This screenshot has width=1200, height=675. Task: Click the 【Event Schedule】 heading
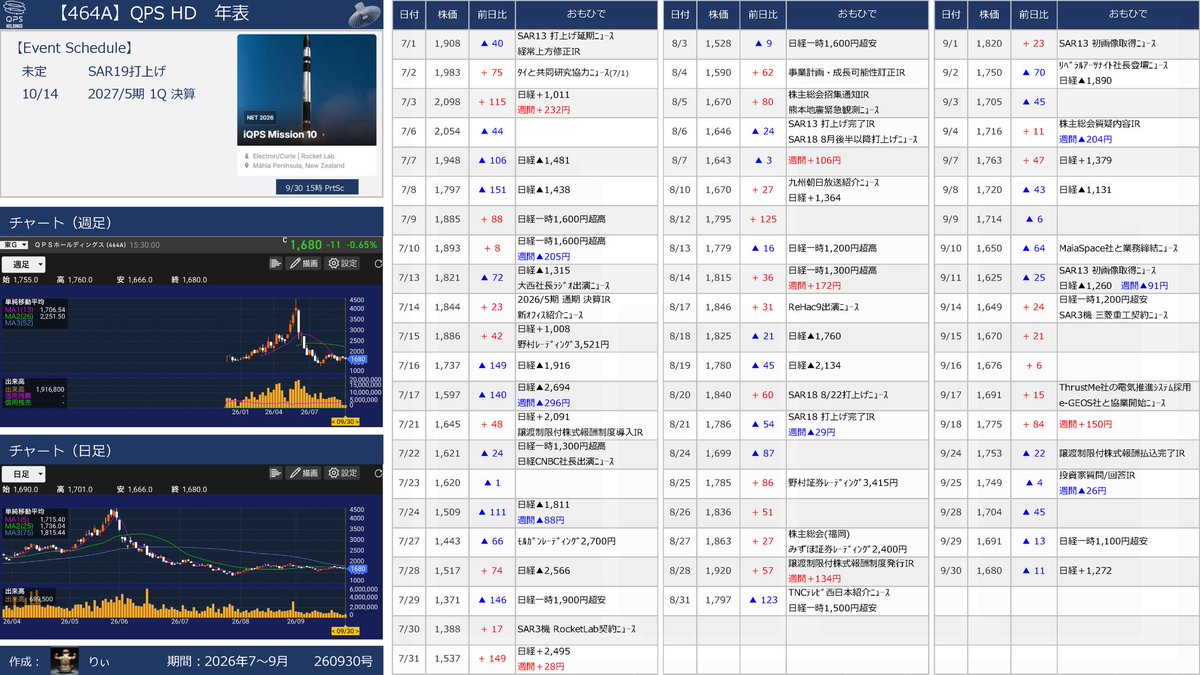[x=74, y=48]
